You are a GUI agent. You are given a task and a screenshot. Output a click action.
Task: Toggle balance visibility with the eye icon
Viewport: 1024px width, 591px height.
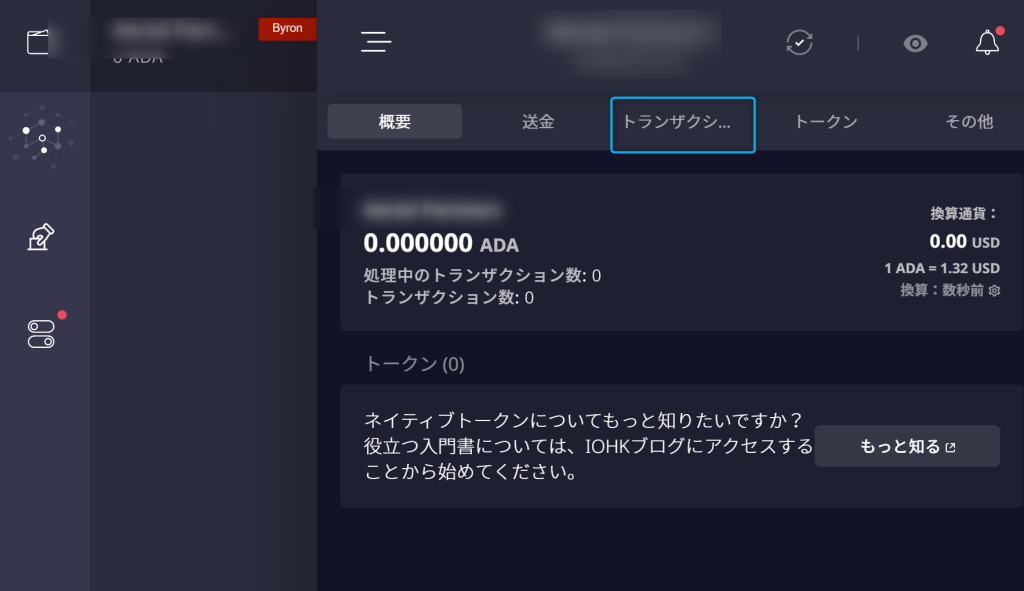[x=915, y=44]
